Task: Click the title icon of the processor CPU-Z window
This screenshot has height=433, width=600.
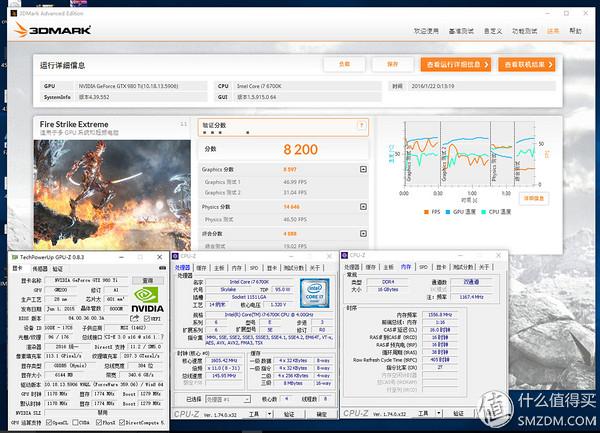Action: (x=175, y=256)
